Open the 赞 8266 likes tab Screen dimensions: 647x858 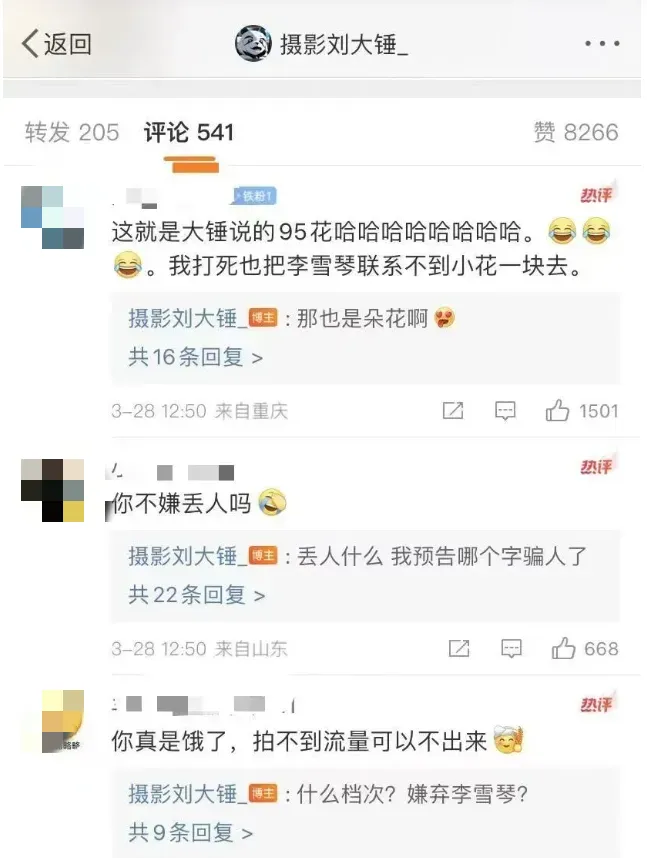(576, 132)
